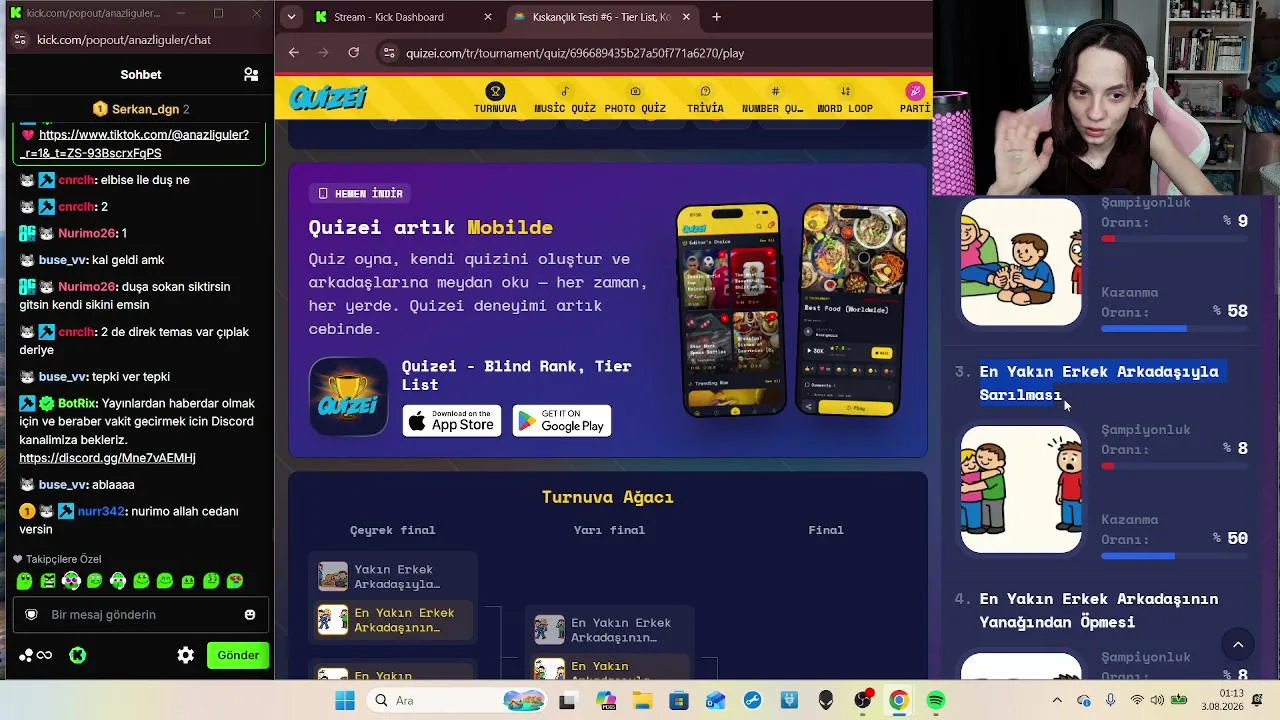
Task: Click the hugging friends illustration thumbnail
Action: (x=1021, y=490)
